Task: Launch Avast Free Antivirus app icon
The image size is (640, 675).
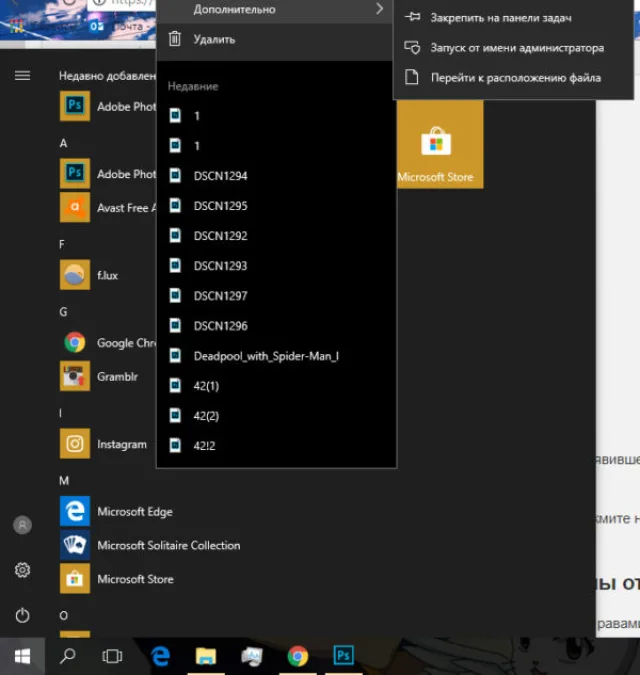Action: pyautogui.click(x=75, y=207)
